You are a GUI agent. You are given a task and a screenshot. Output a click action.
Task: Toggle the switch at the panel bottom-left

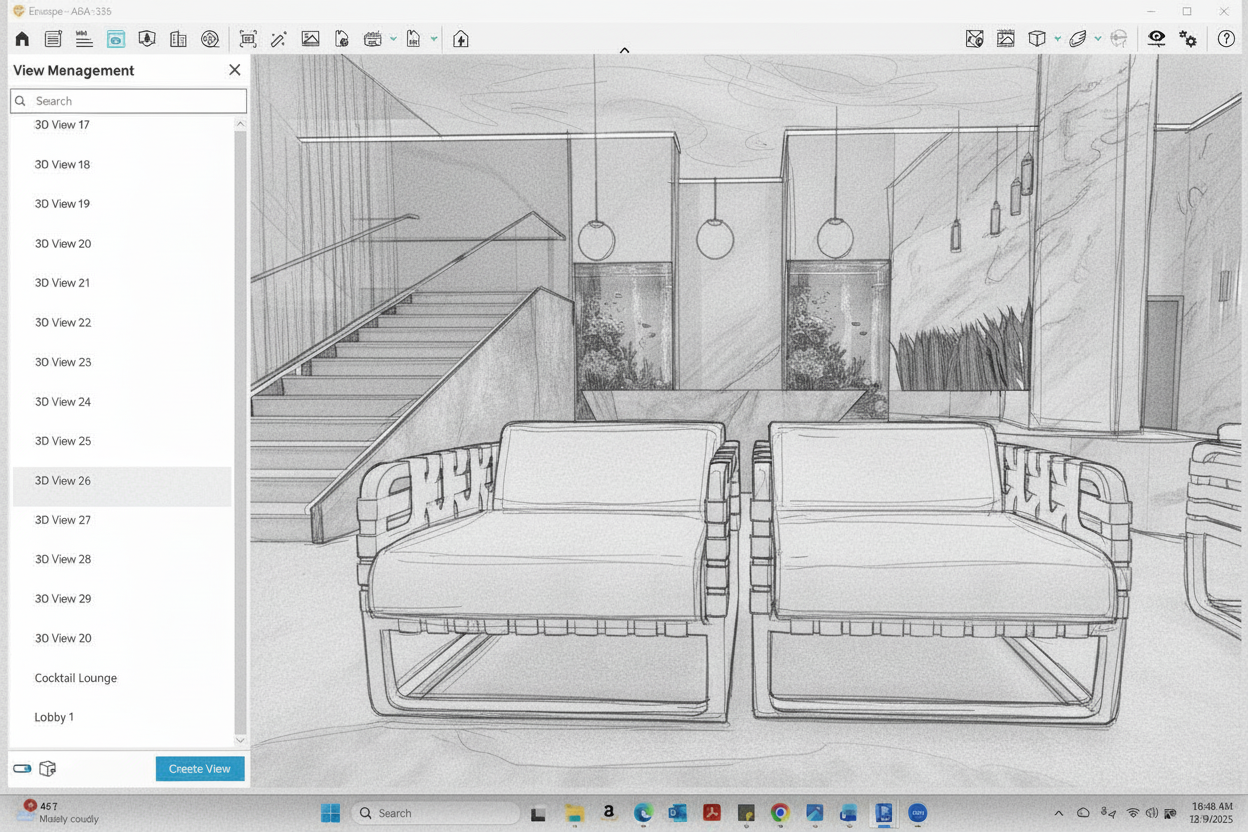point(22,769)
